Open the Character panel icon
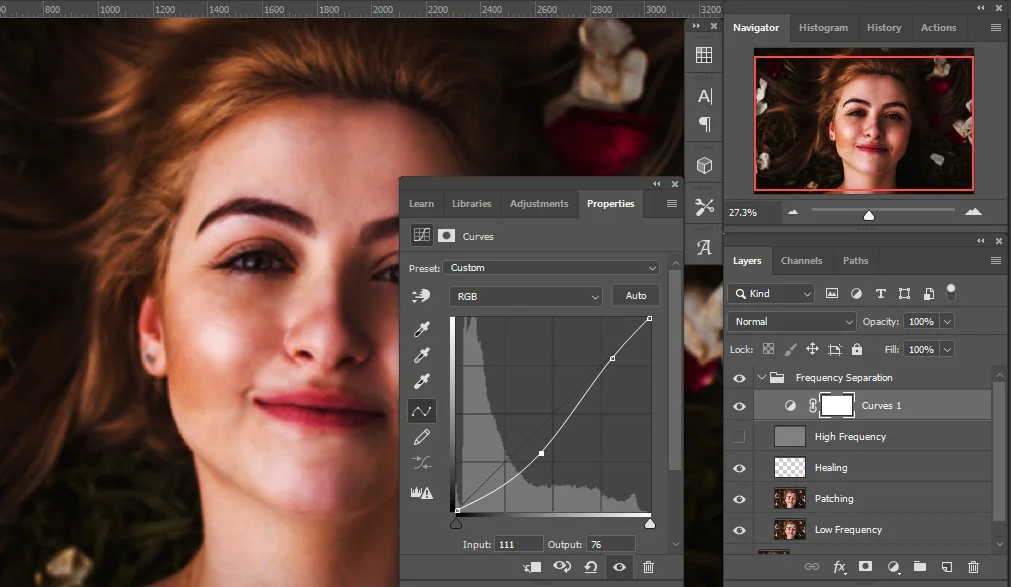1011x587 pixels. click(705, 96)
